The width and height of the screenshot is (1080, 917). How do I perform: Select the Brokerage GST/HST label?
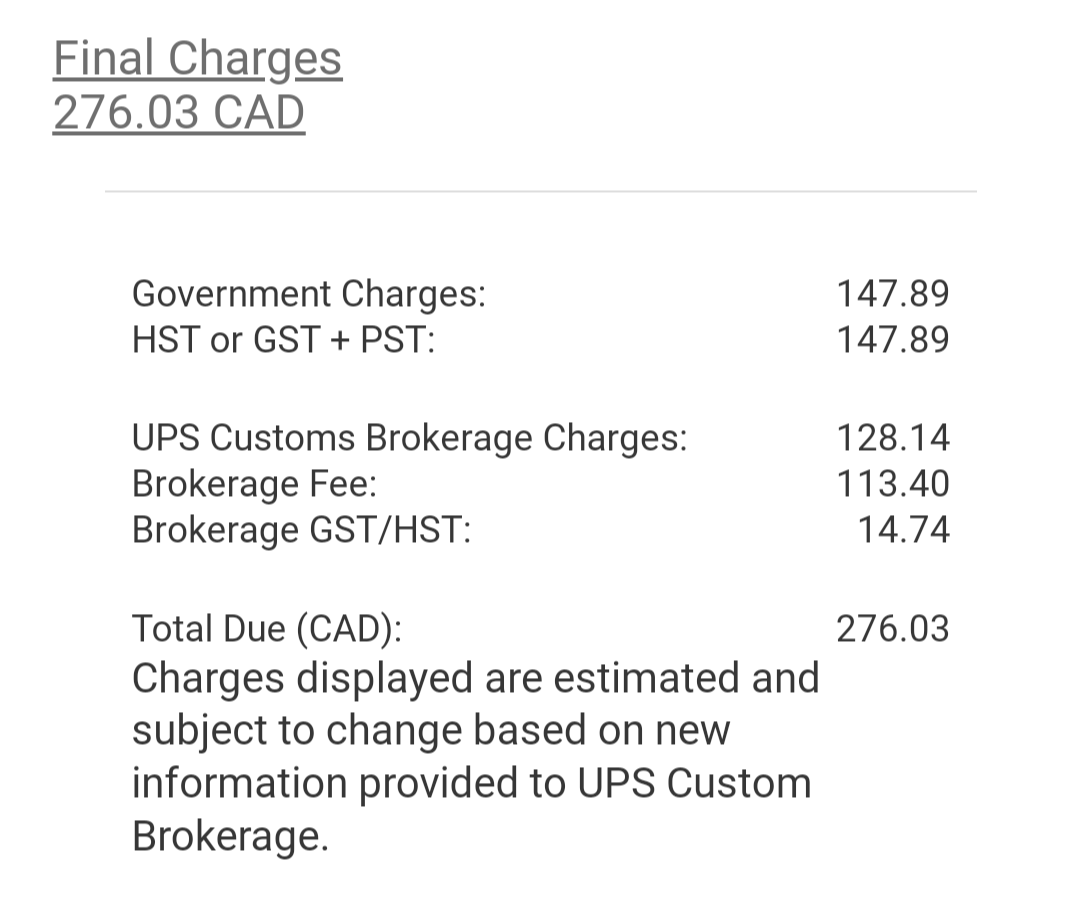click(x=302, y=530)
